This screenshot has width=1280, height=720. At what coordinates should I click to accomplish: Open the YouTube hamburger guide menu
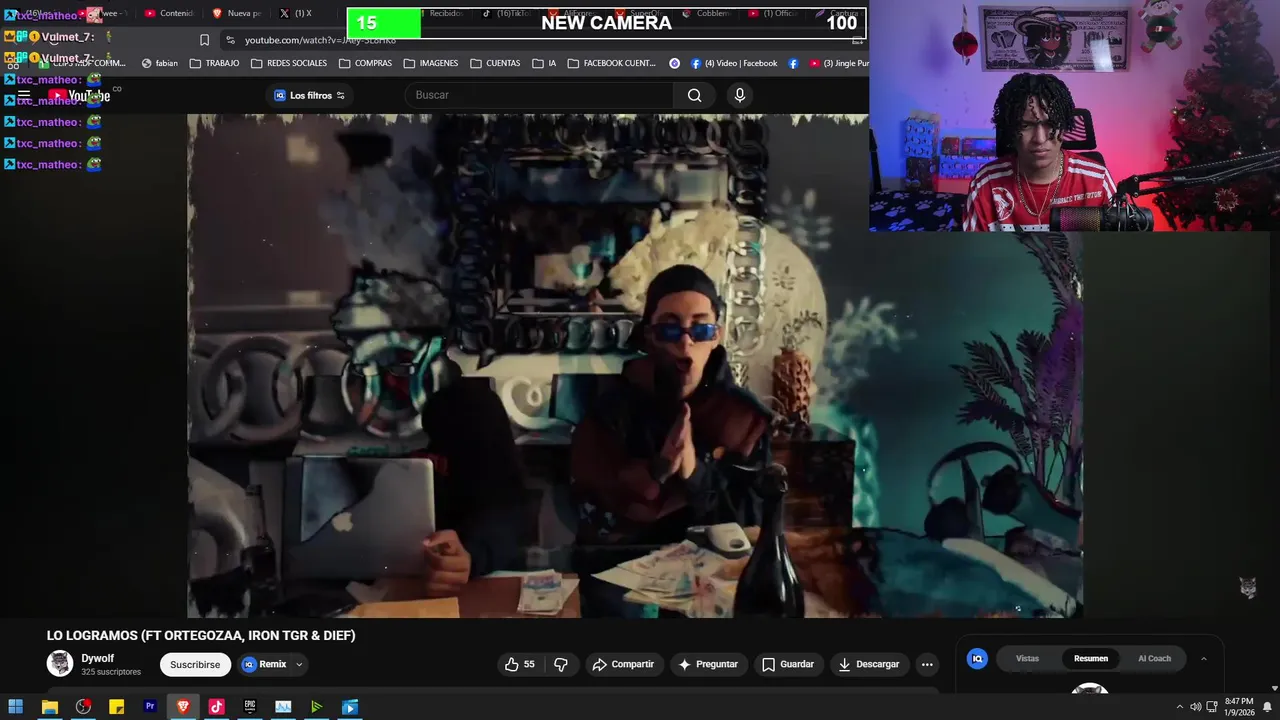point(24,96)
